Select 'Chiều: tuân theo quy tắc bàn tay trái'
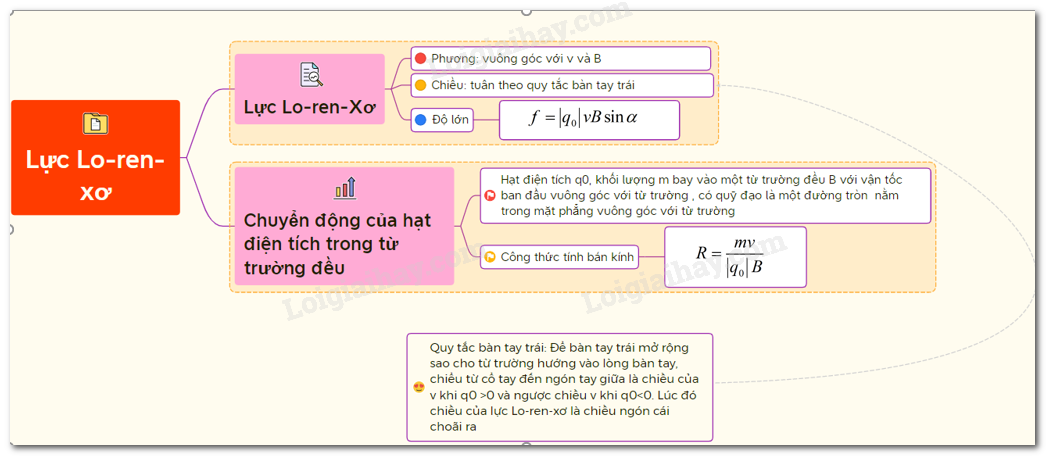 [x=562, y=85]
